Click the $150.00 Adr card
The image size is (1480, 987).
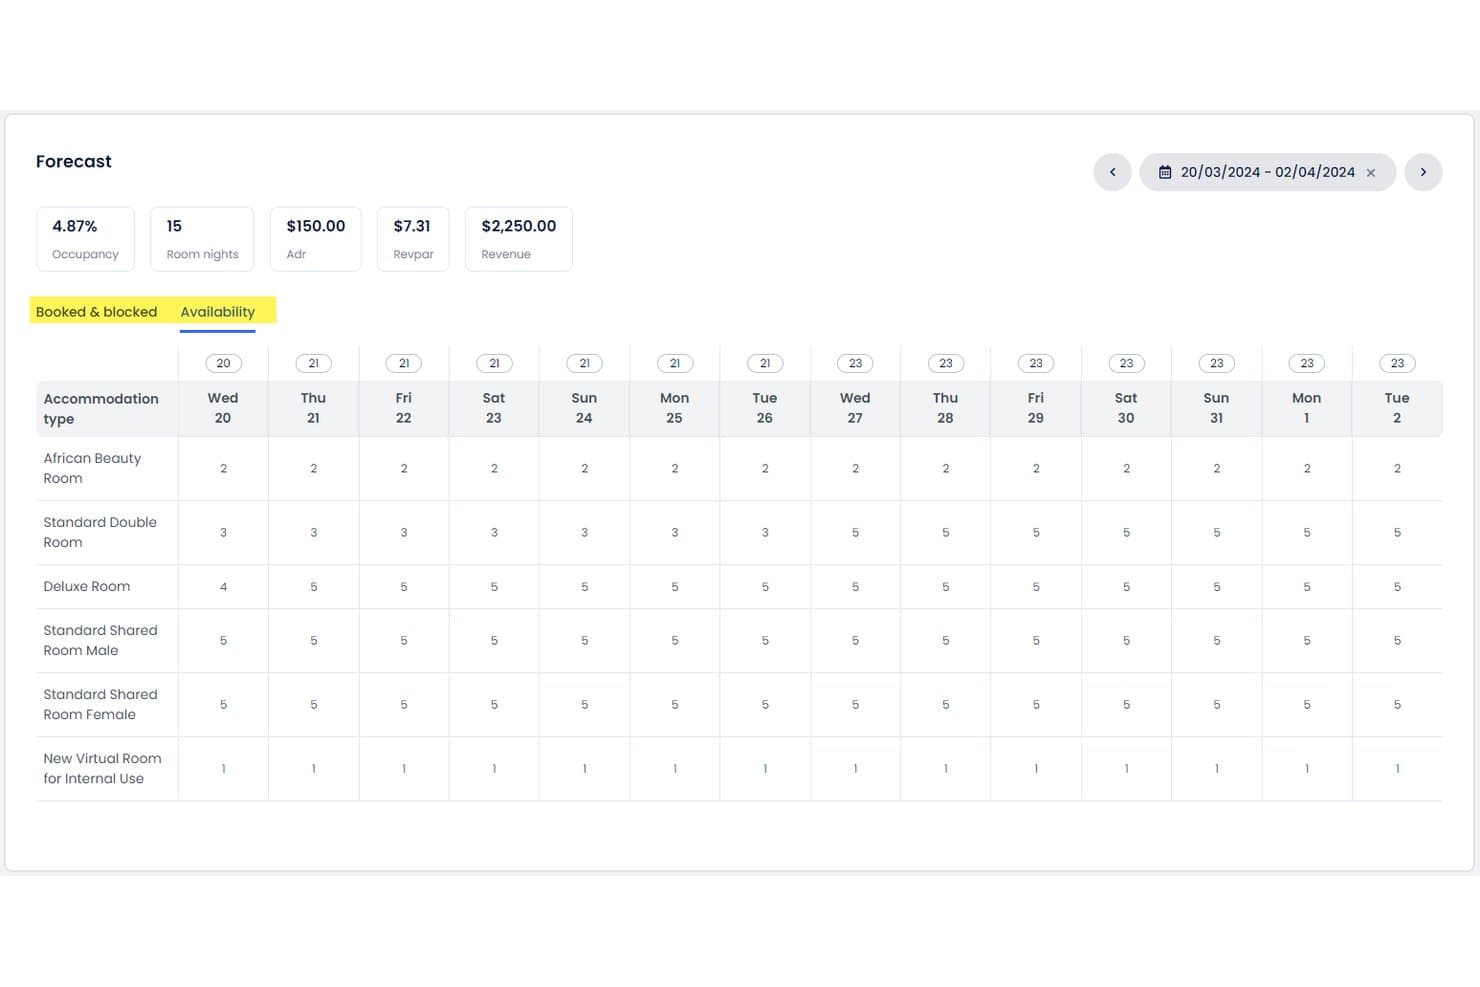[x=315, y=239]
